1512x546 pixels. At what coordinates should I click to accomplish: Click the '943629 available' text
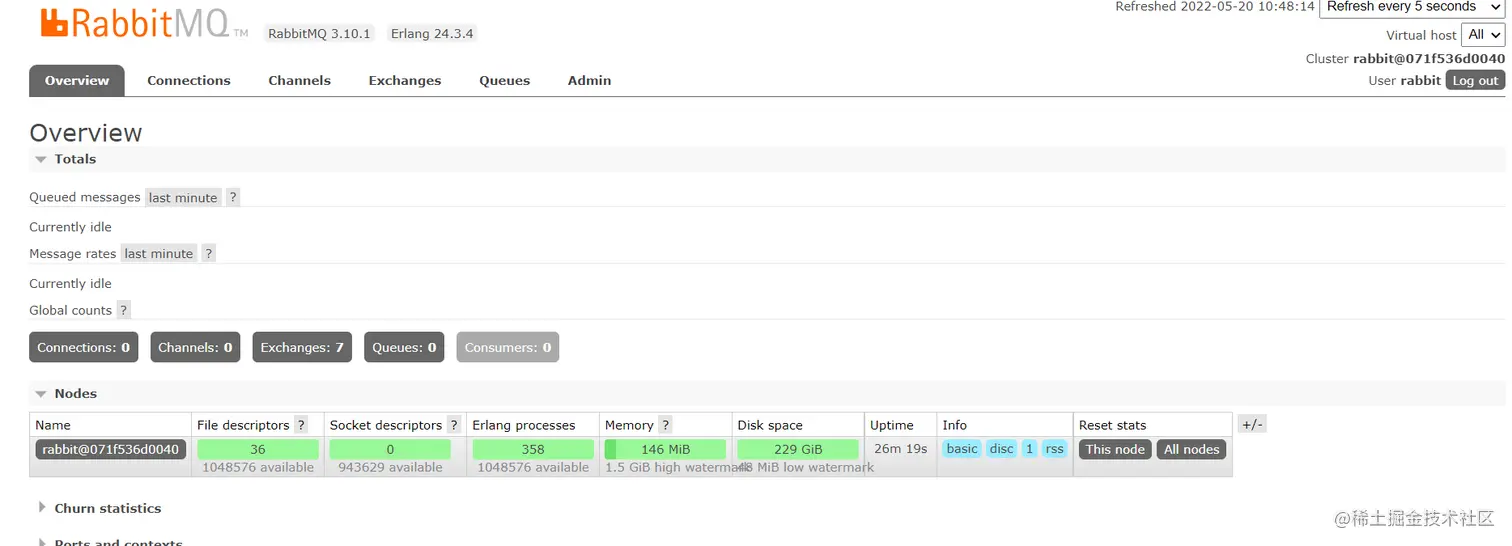pyautogui.click(x=390, y=468)
